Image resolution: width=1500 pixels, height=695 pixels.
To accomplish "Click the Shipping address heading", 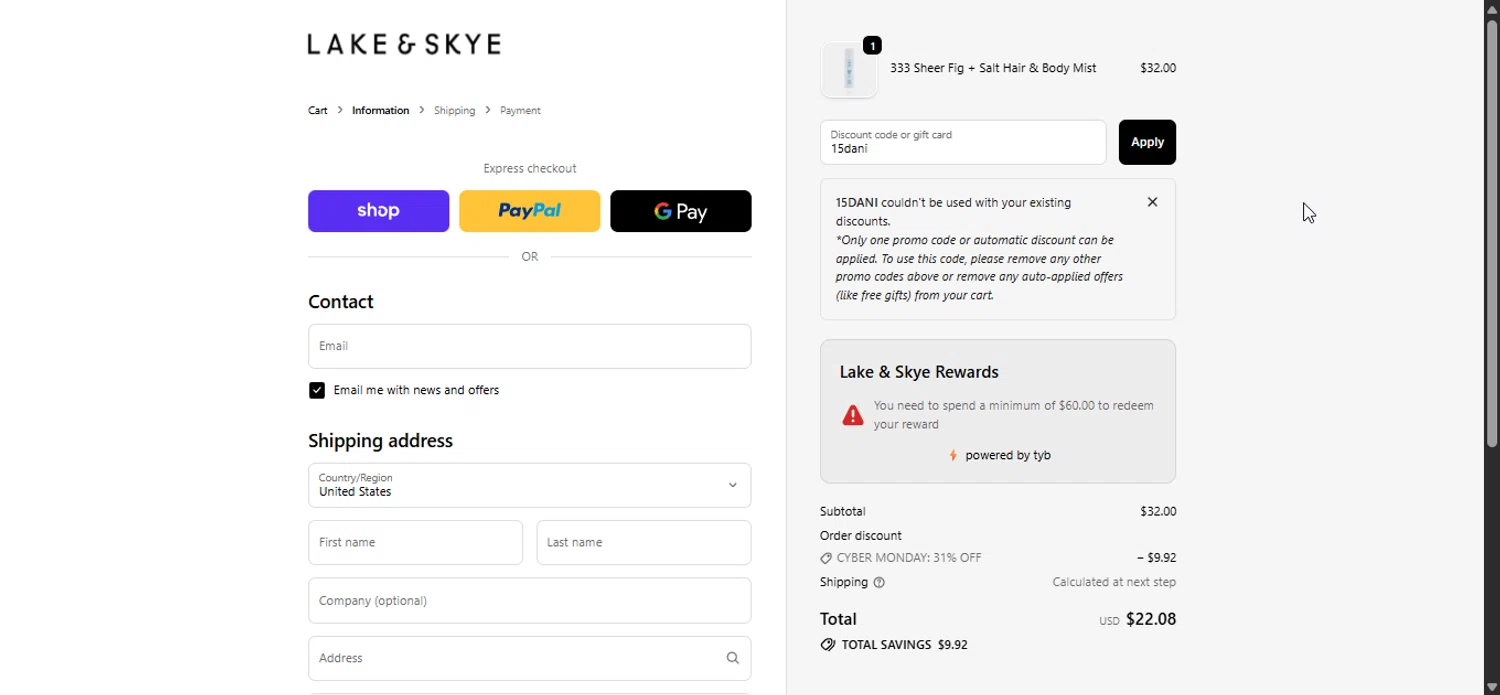I will tap(380, 441).
